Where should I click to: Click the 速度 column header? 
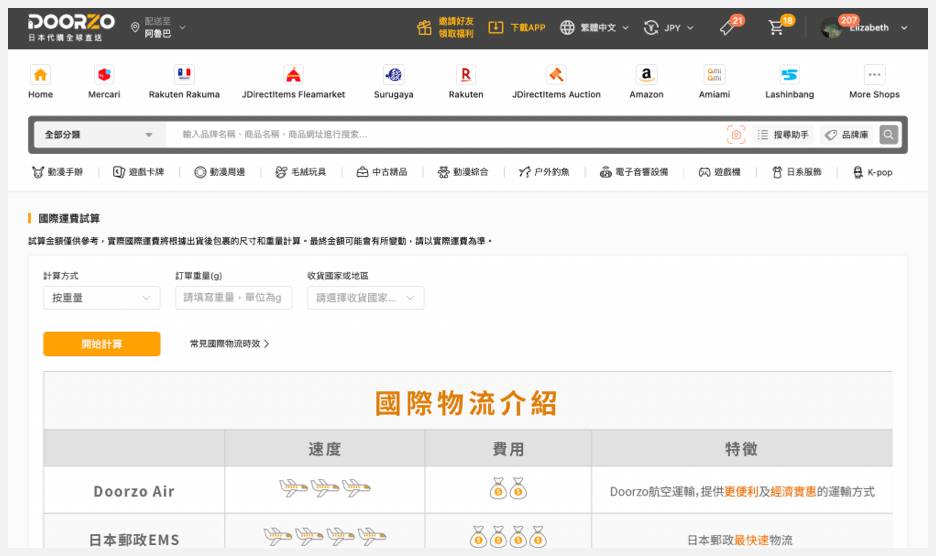[324, 449]
